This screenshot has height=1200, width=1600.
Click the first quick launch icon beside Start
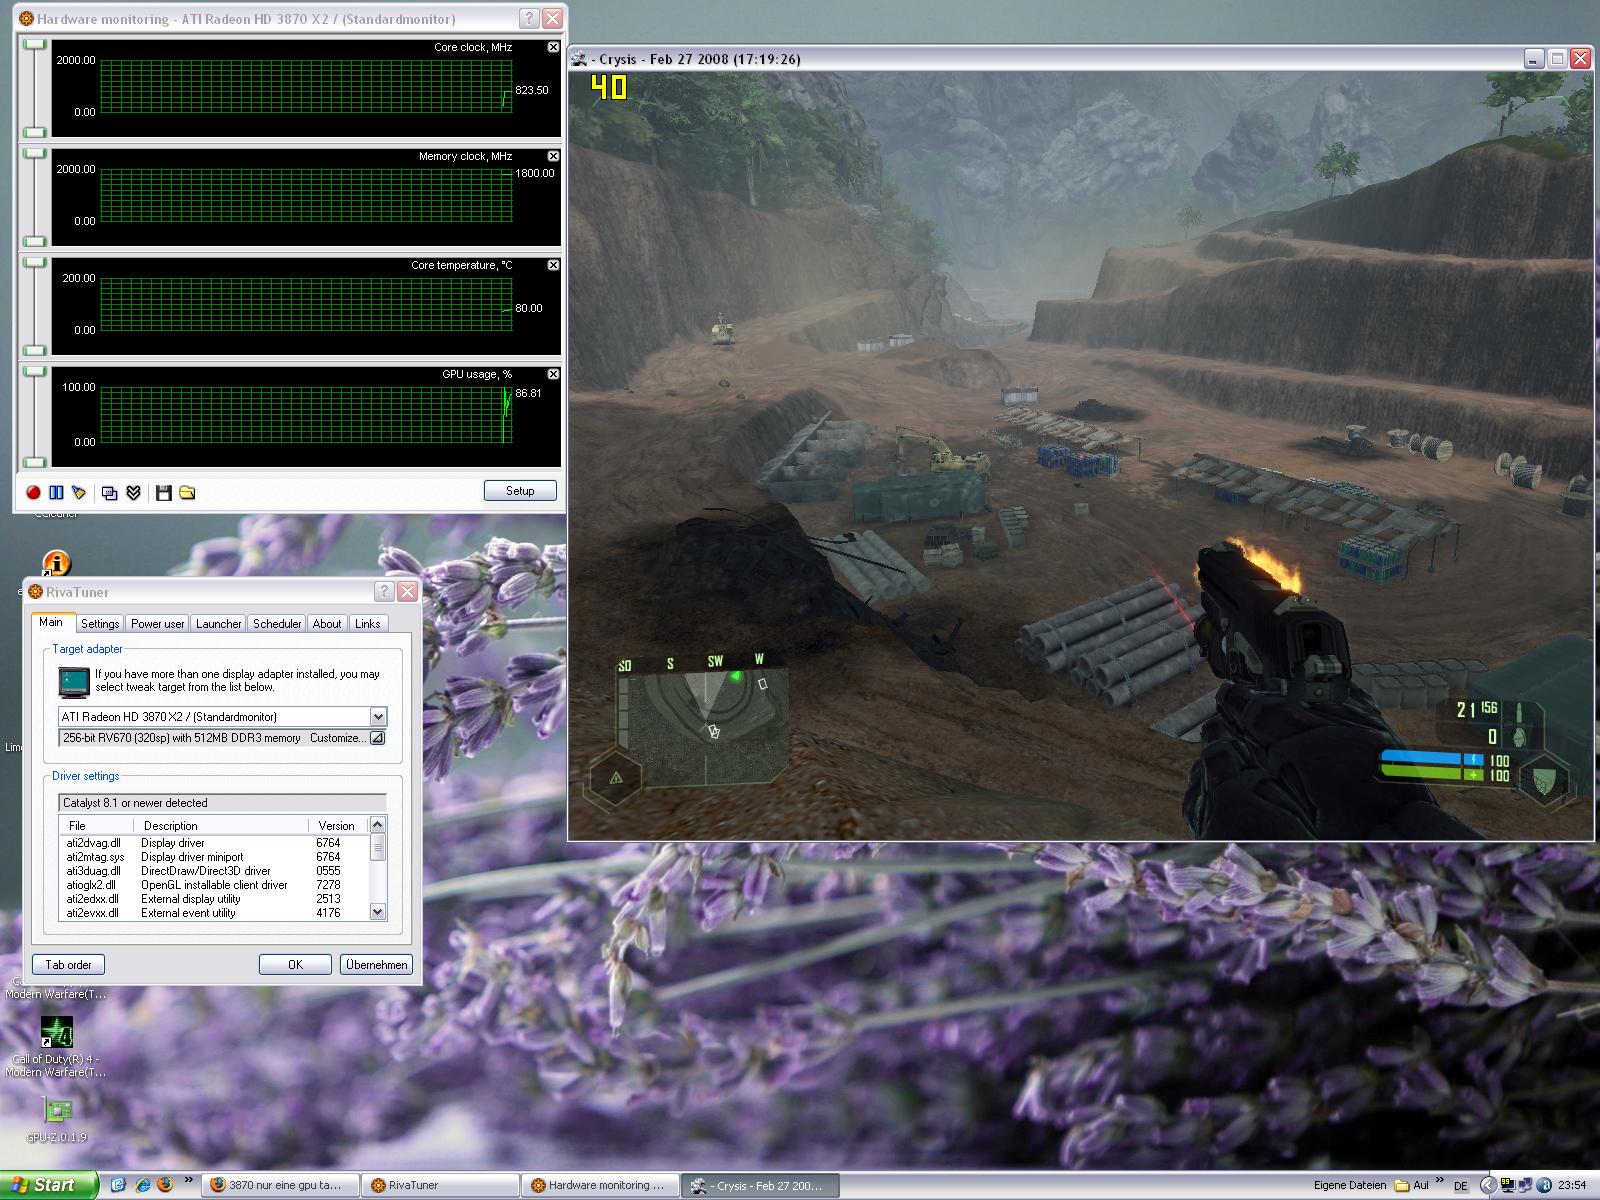pyautogui.click(x=119, y=1185)
